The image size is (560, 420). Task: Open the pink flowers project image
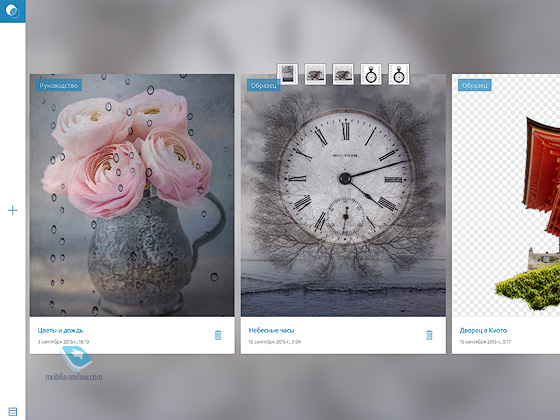click(132, 195)
